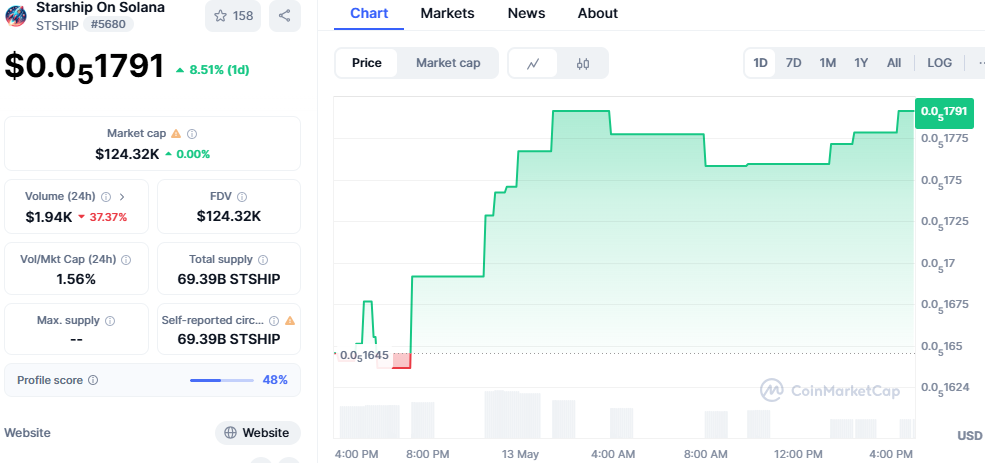Click the 0.0₅1645 opening price marker
Viewport: 985px width, 463px height.
coord(364,356)
